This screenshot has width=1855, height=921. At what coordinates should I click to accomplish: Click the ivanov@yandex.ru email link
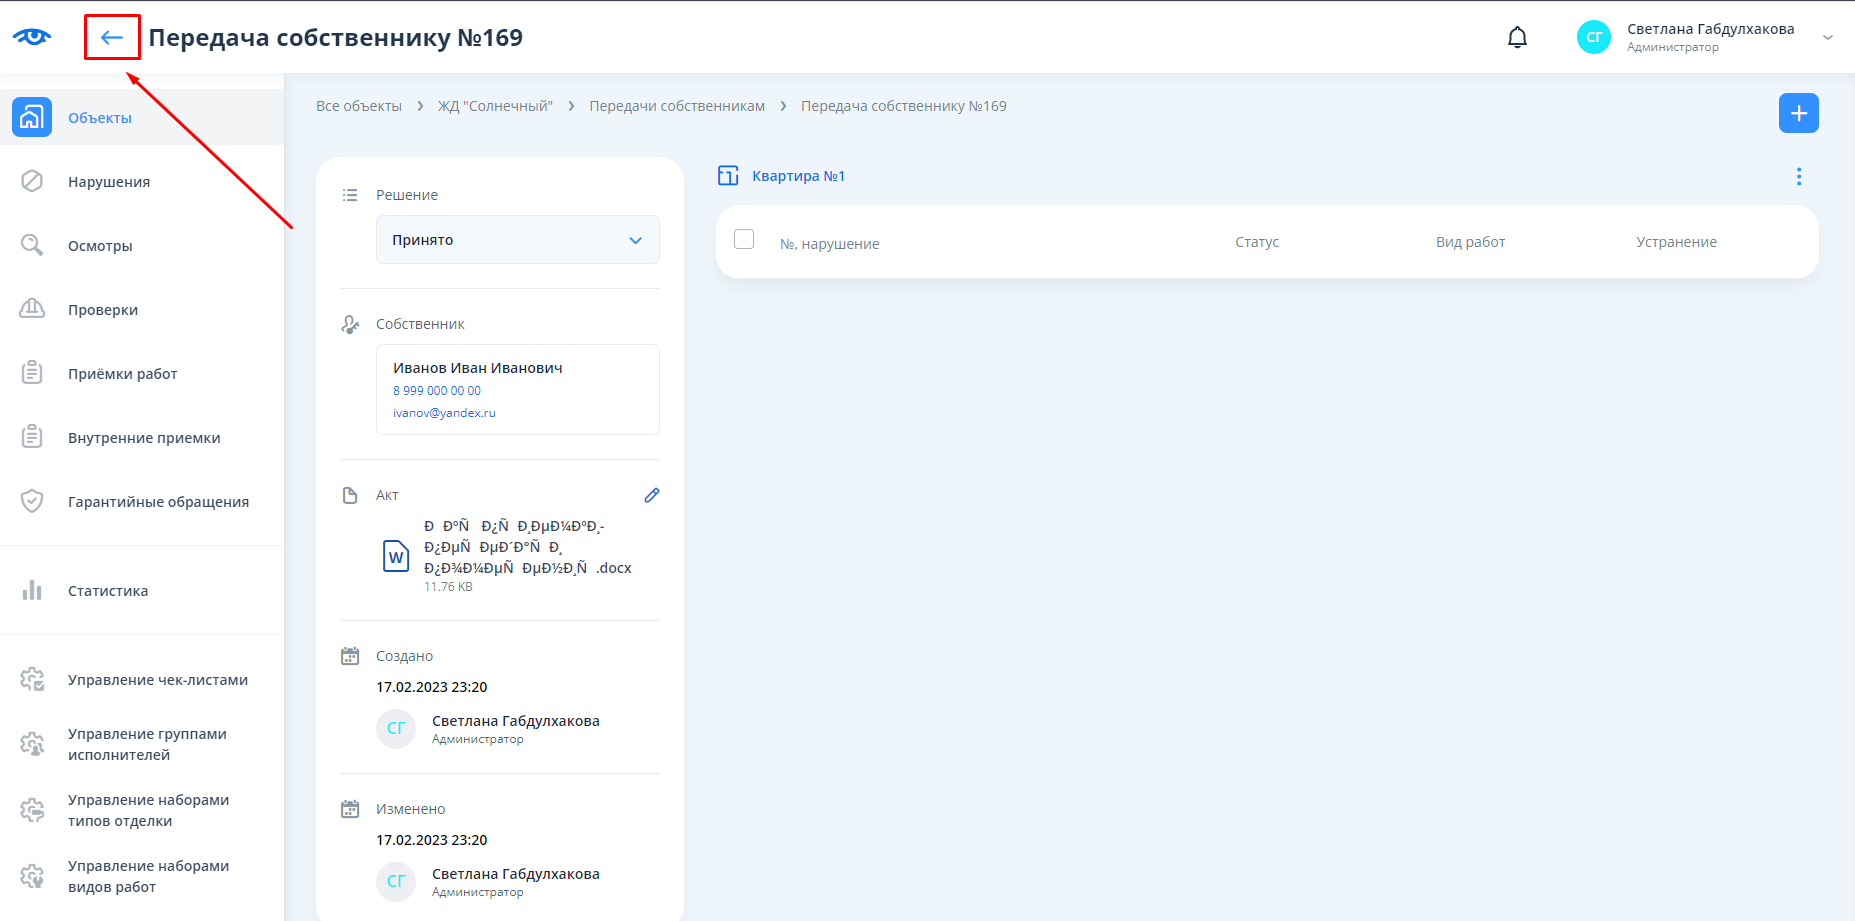pyautogui.click(x=444, y=413)
